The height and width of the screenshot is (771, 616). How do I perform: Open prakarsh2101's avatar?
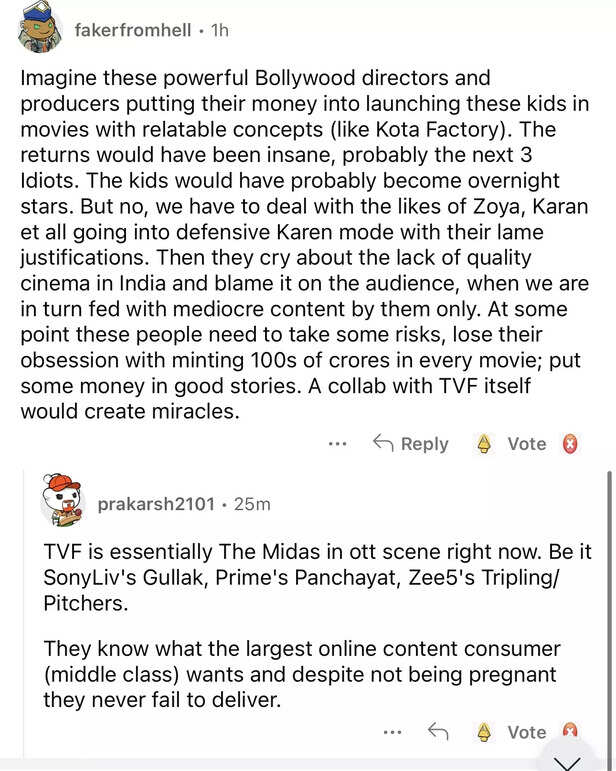(x=62, y=498)
